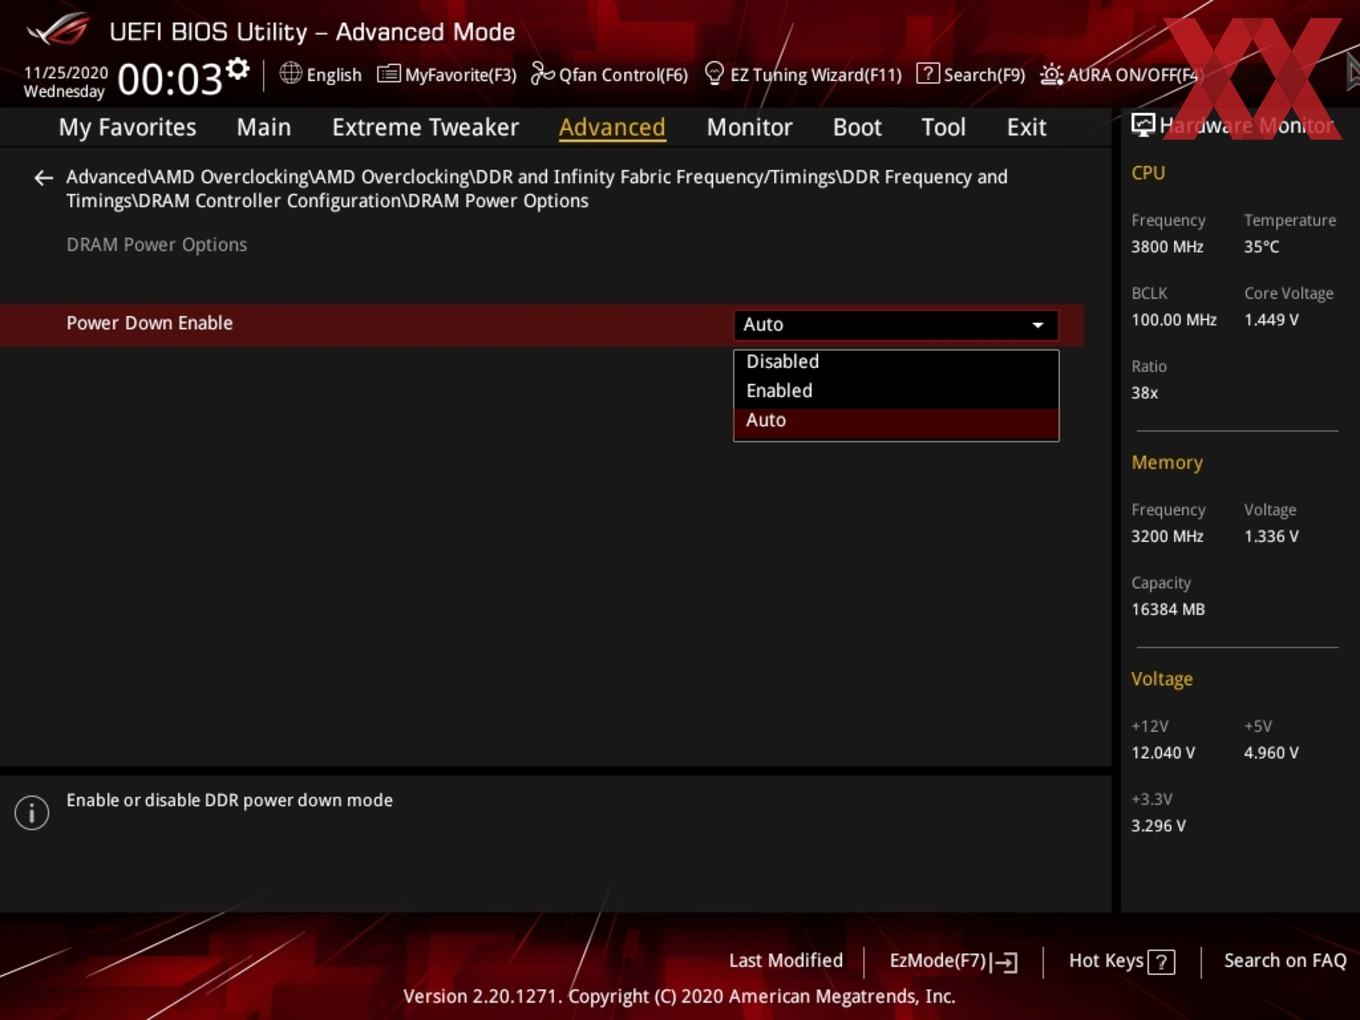Open the clock settings gear icon

pos(238,69)
